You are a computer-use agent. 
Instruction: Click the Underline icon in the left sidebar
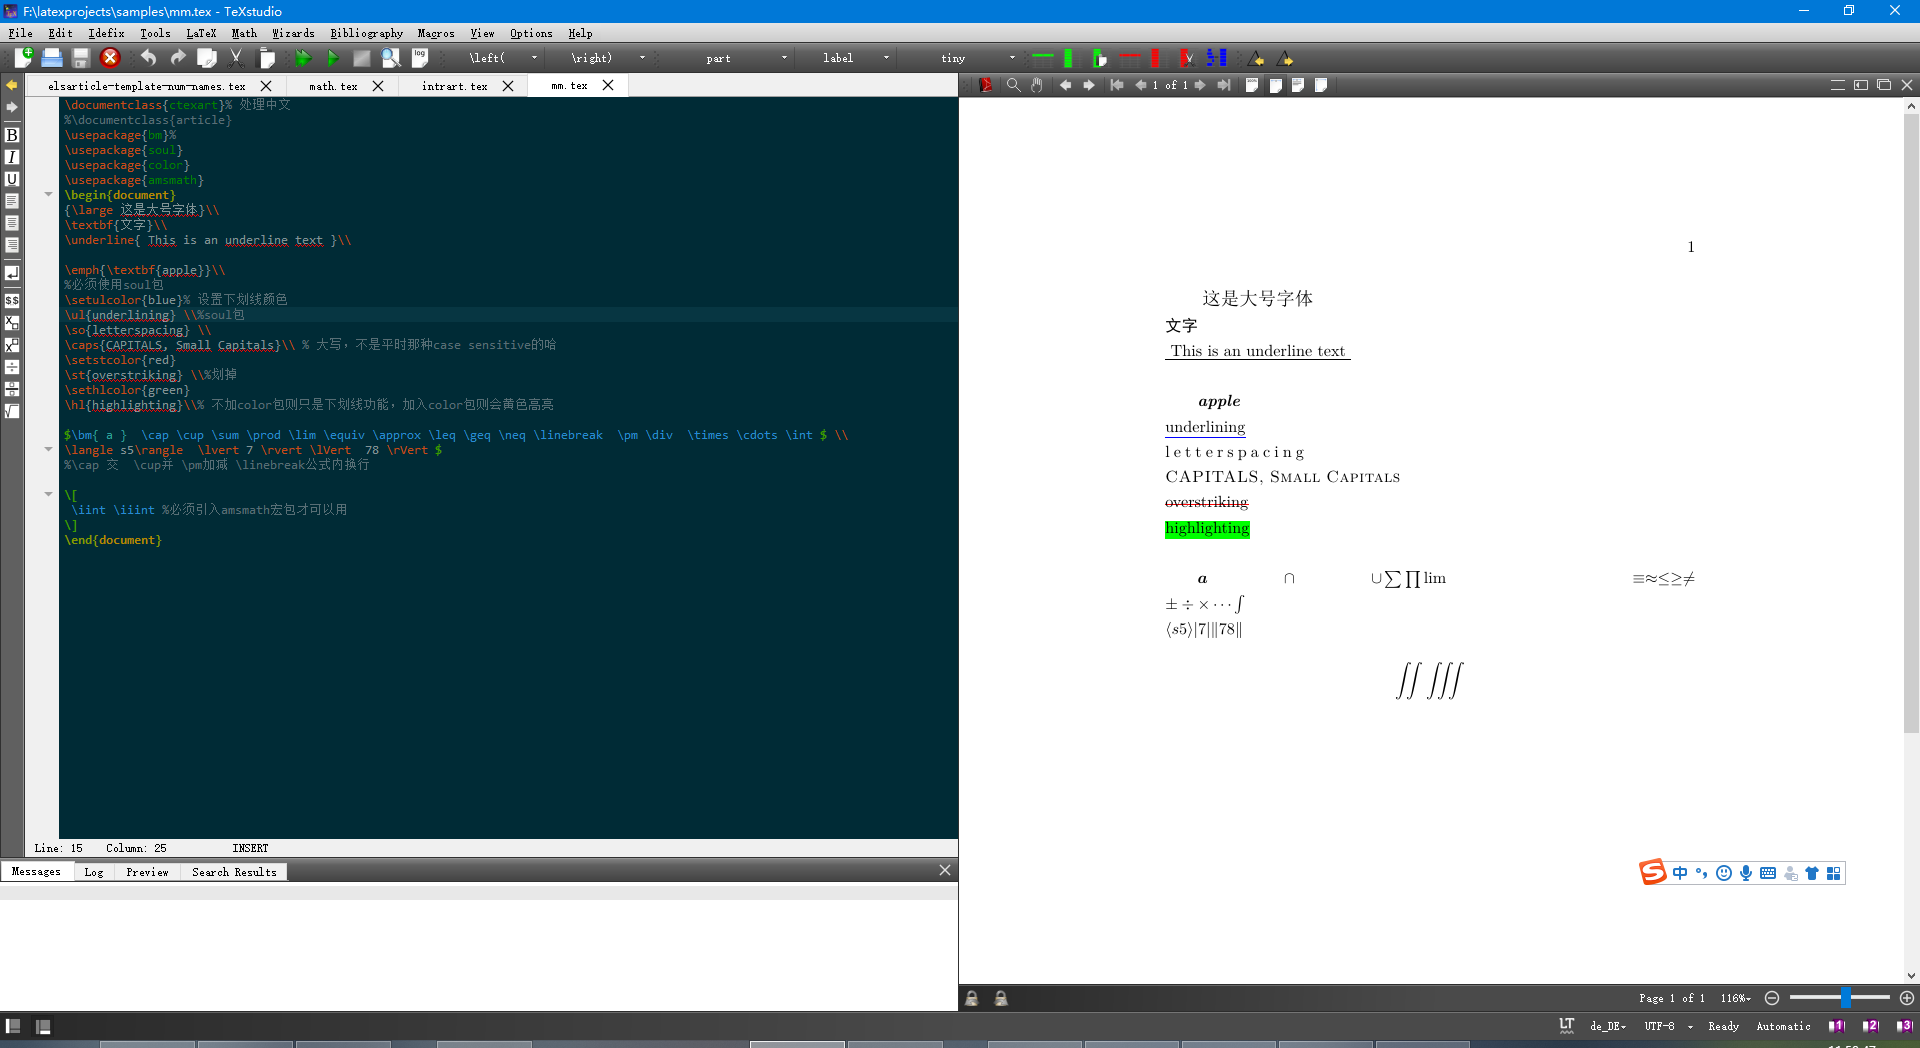[12, 178]
